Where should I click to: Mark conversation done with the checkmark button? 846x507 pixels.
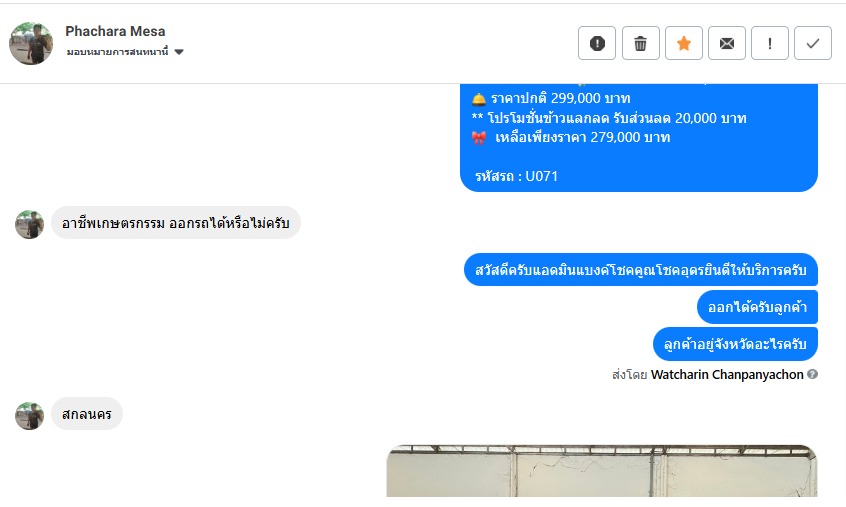click(813, 43)
